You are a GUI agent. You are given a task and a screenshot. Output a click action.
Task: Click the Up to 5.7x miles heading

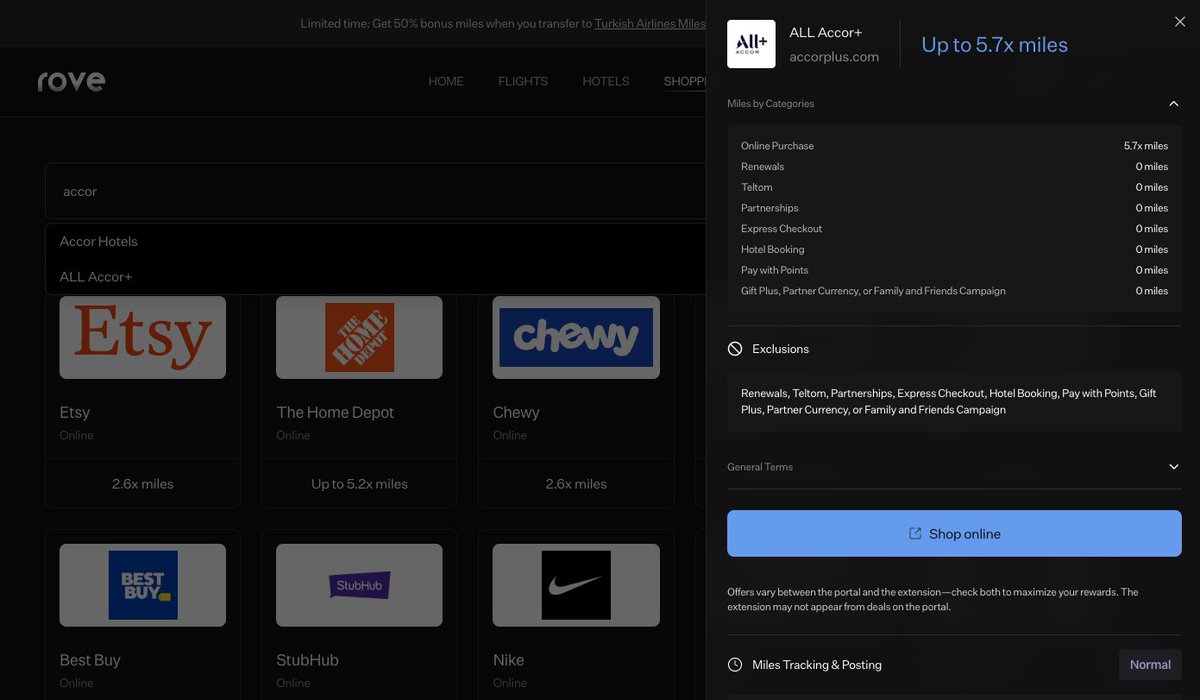[994, 44]
